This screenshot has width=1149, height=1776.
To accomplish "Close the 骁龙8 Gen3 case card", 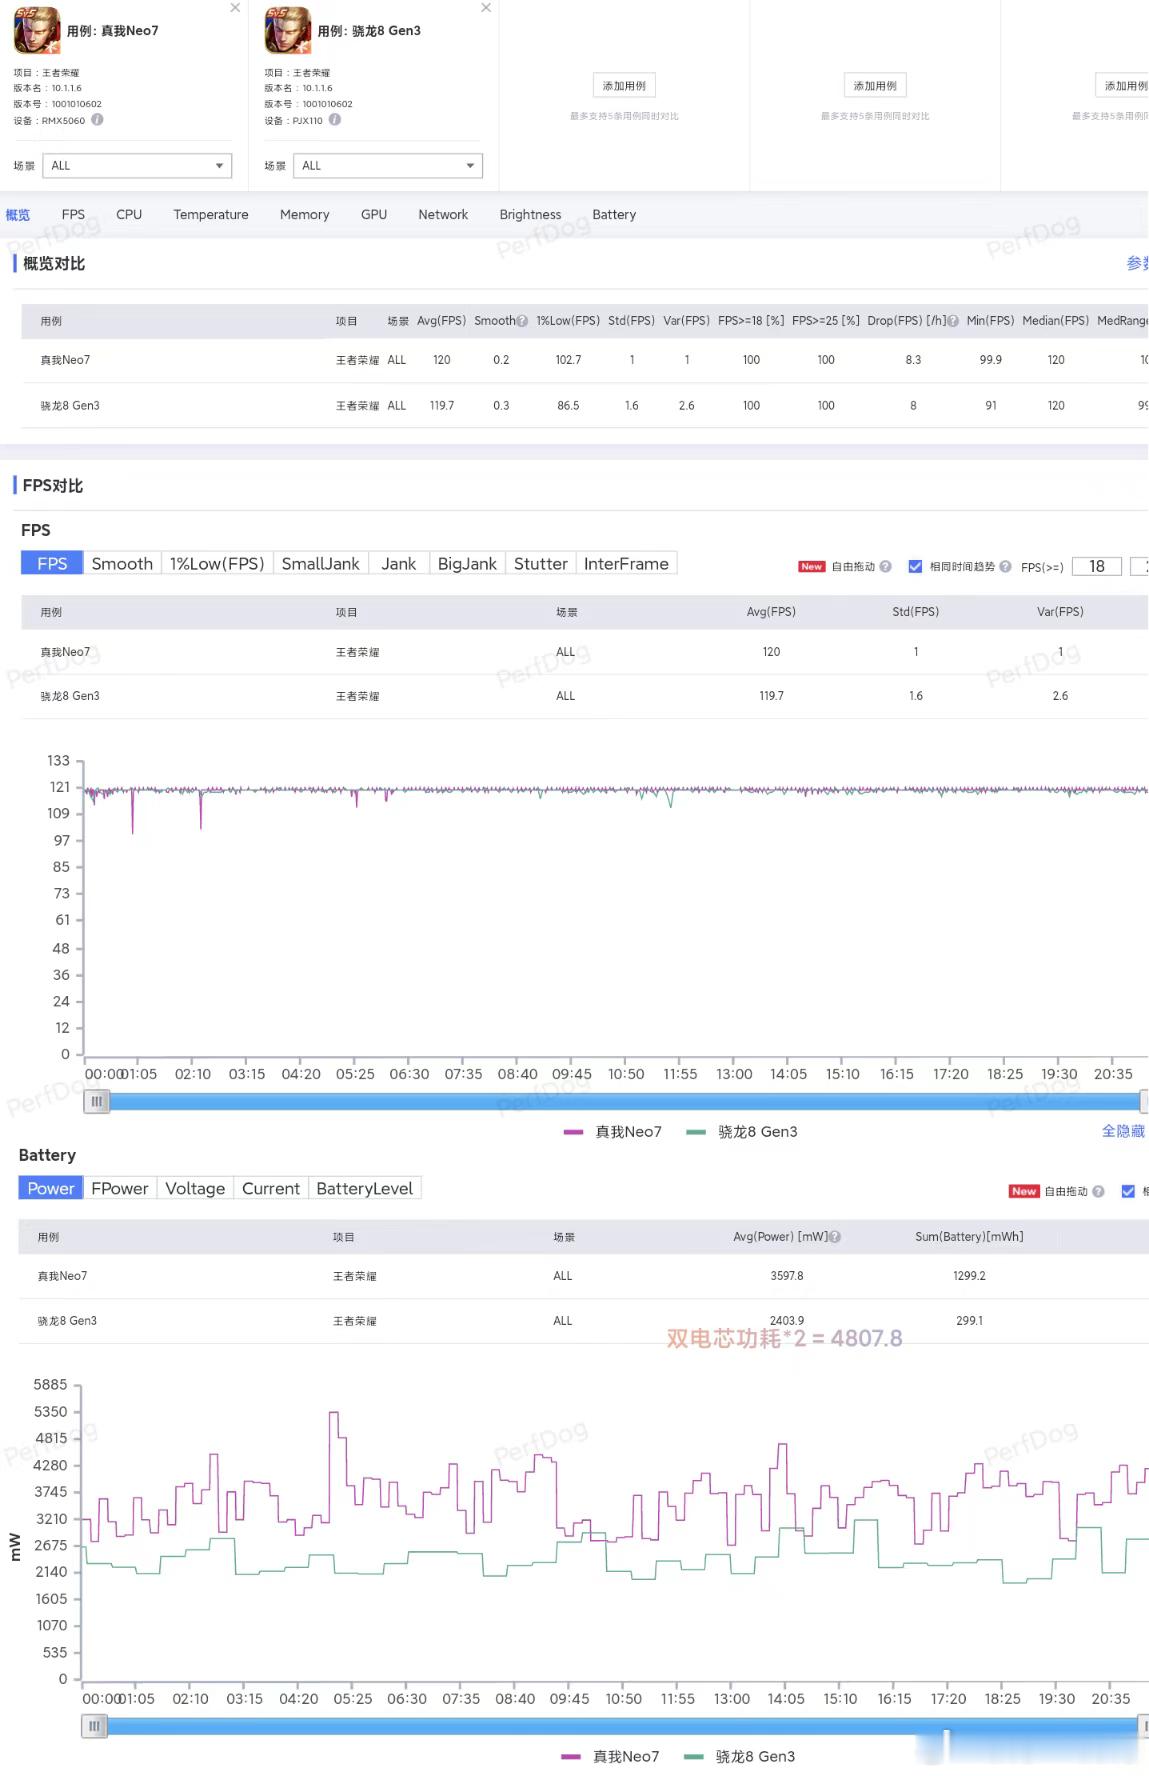I will coord(486,8).
